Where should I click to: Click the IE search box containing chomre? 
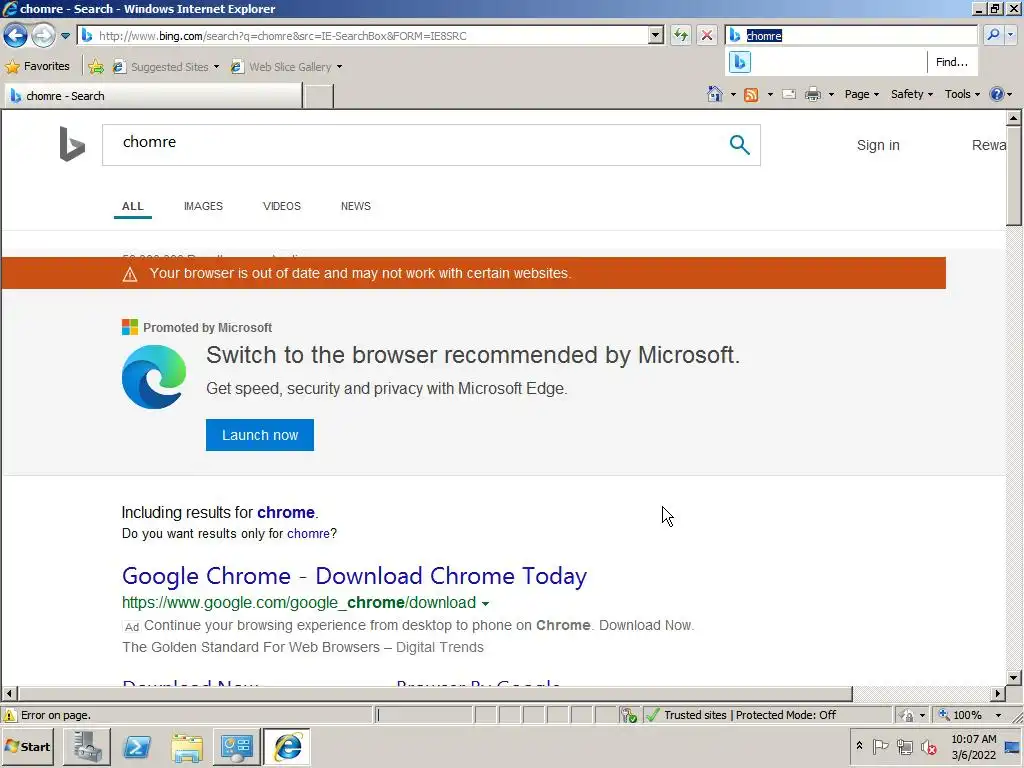[851, 35]
